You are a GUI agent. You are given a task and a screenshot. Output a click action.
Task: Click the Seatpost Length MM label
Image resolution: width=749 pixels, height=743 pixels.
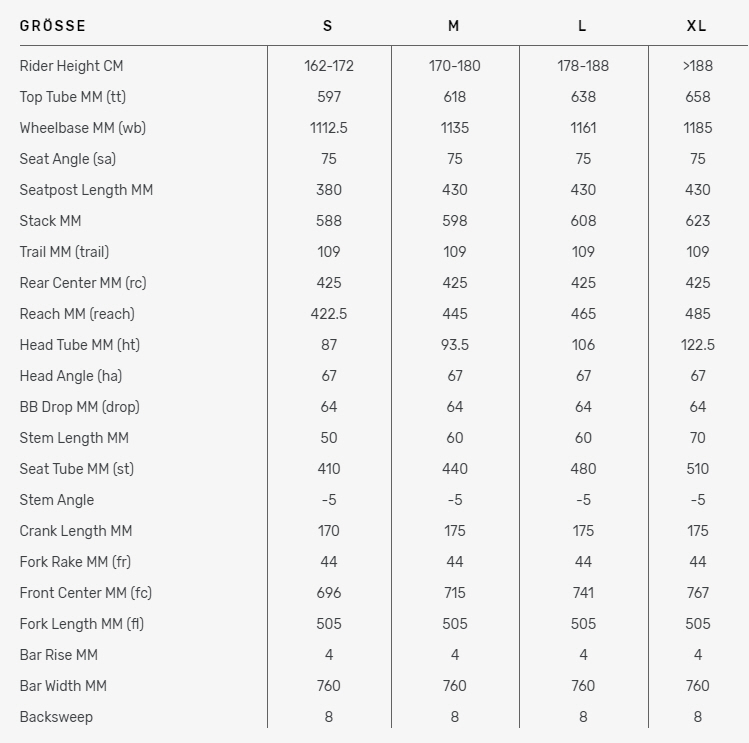(86, 190)
